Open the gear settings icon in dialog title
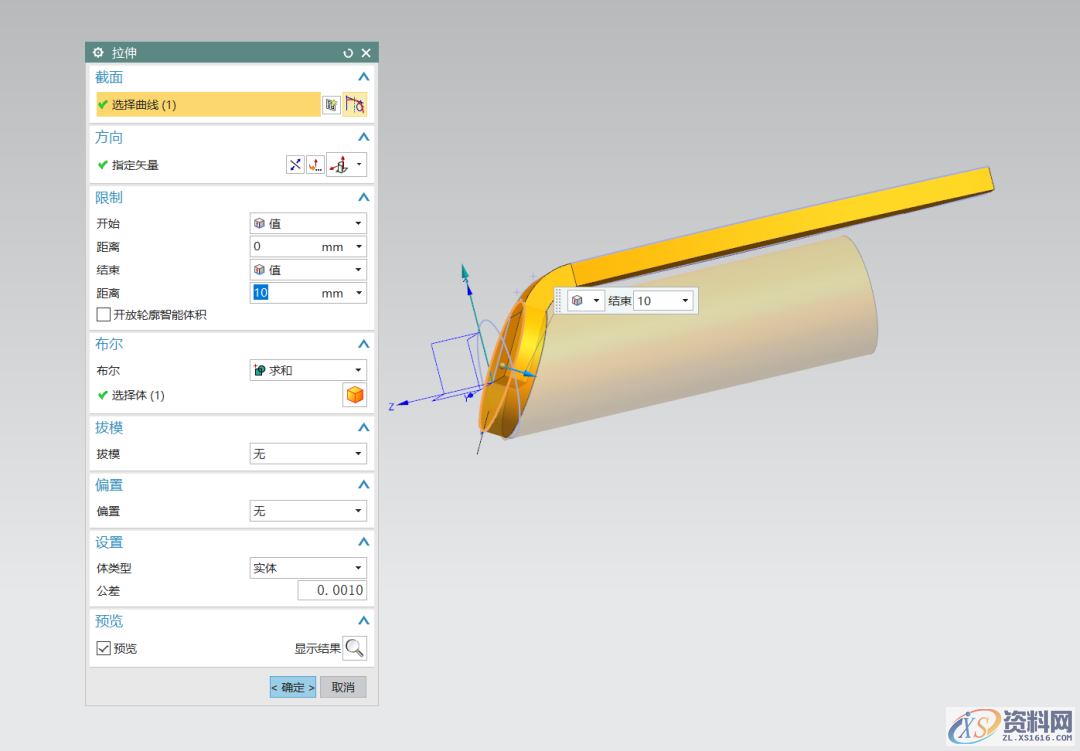1080x751 pixels. [98, 53]
